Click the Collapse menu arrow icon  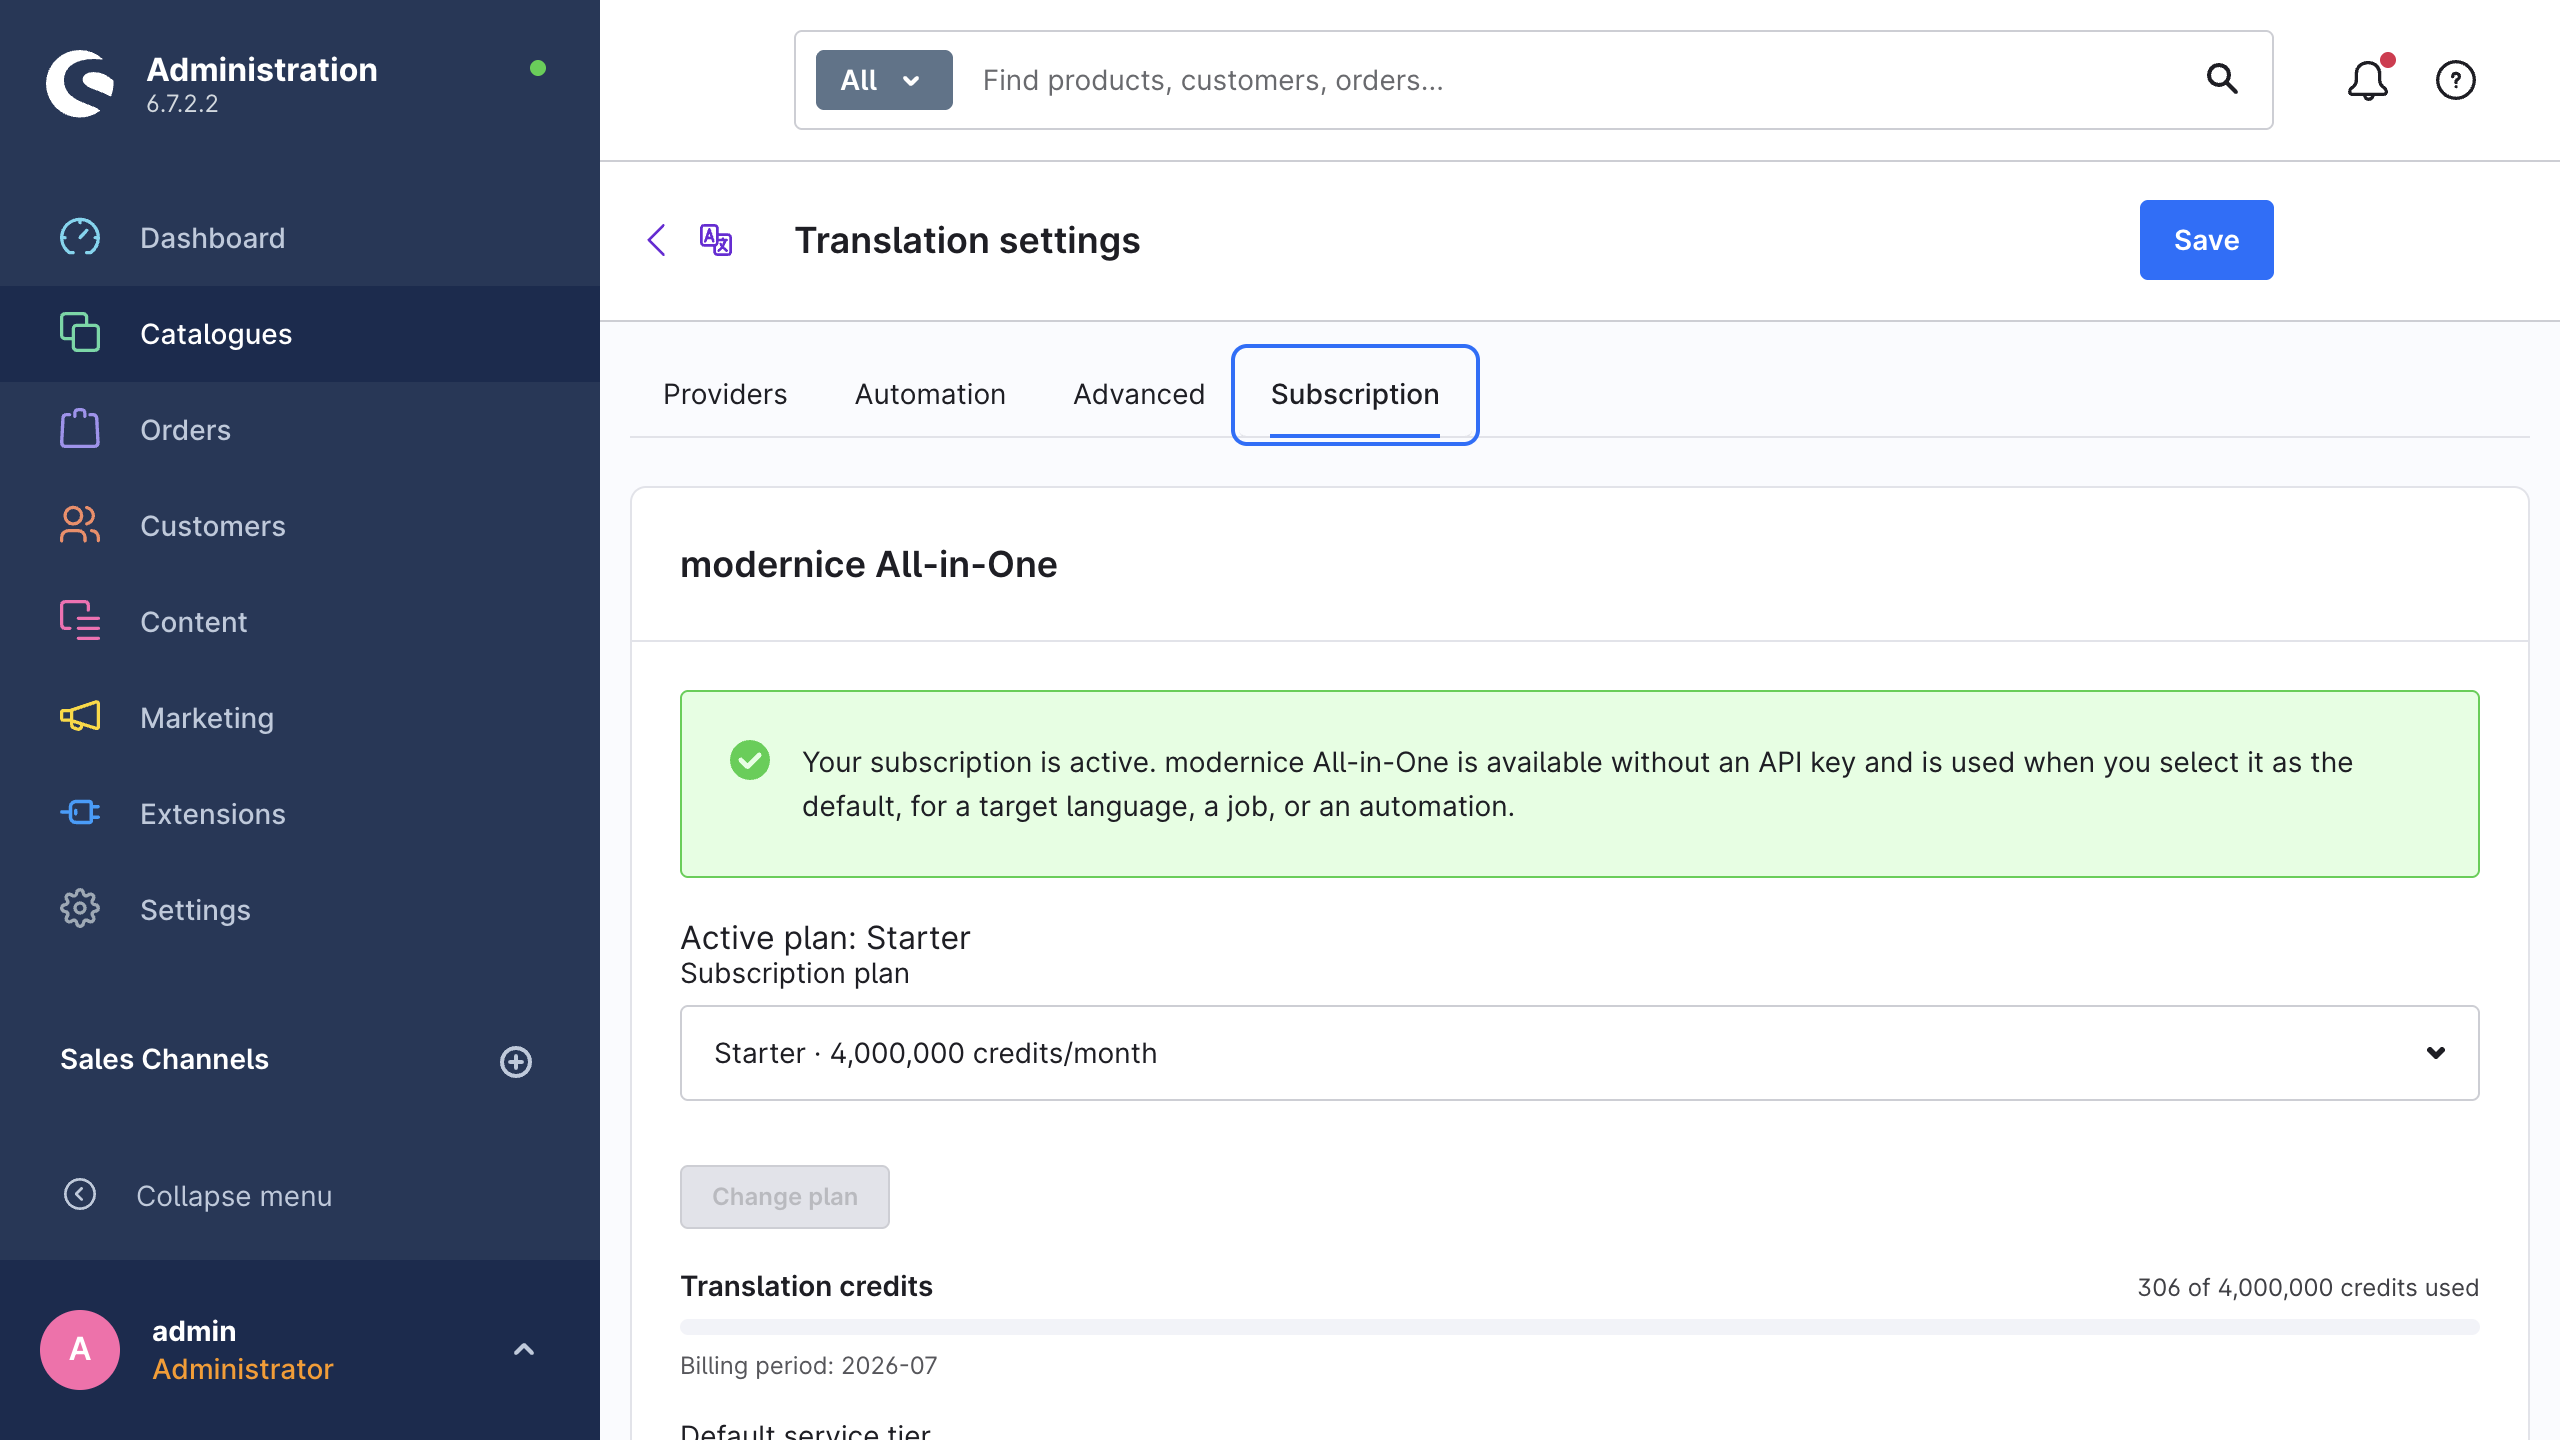click(x=80, y=1195)
